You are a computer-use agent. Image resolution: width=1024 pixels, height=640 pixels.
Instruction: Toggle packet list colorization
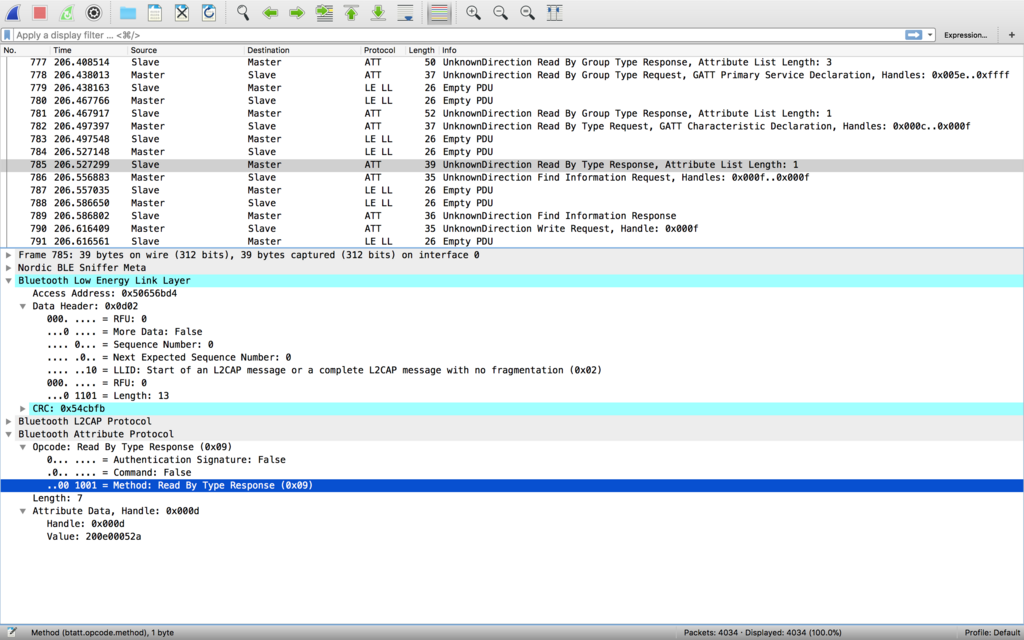pos(440,12)
